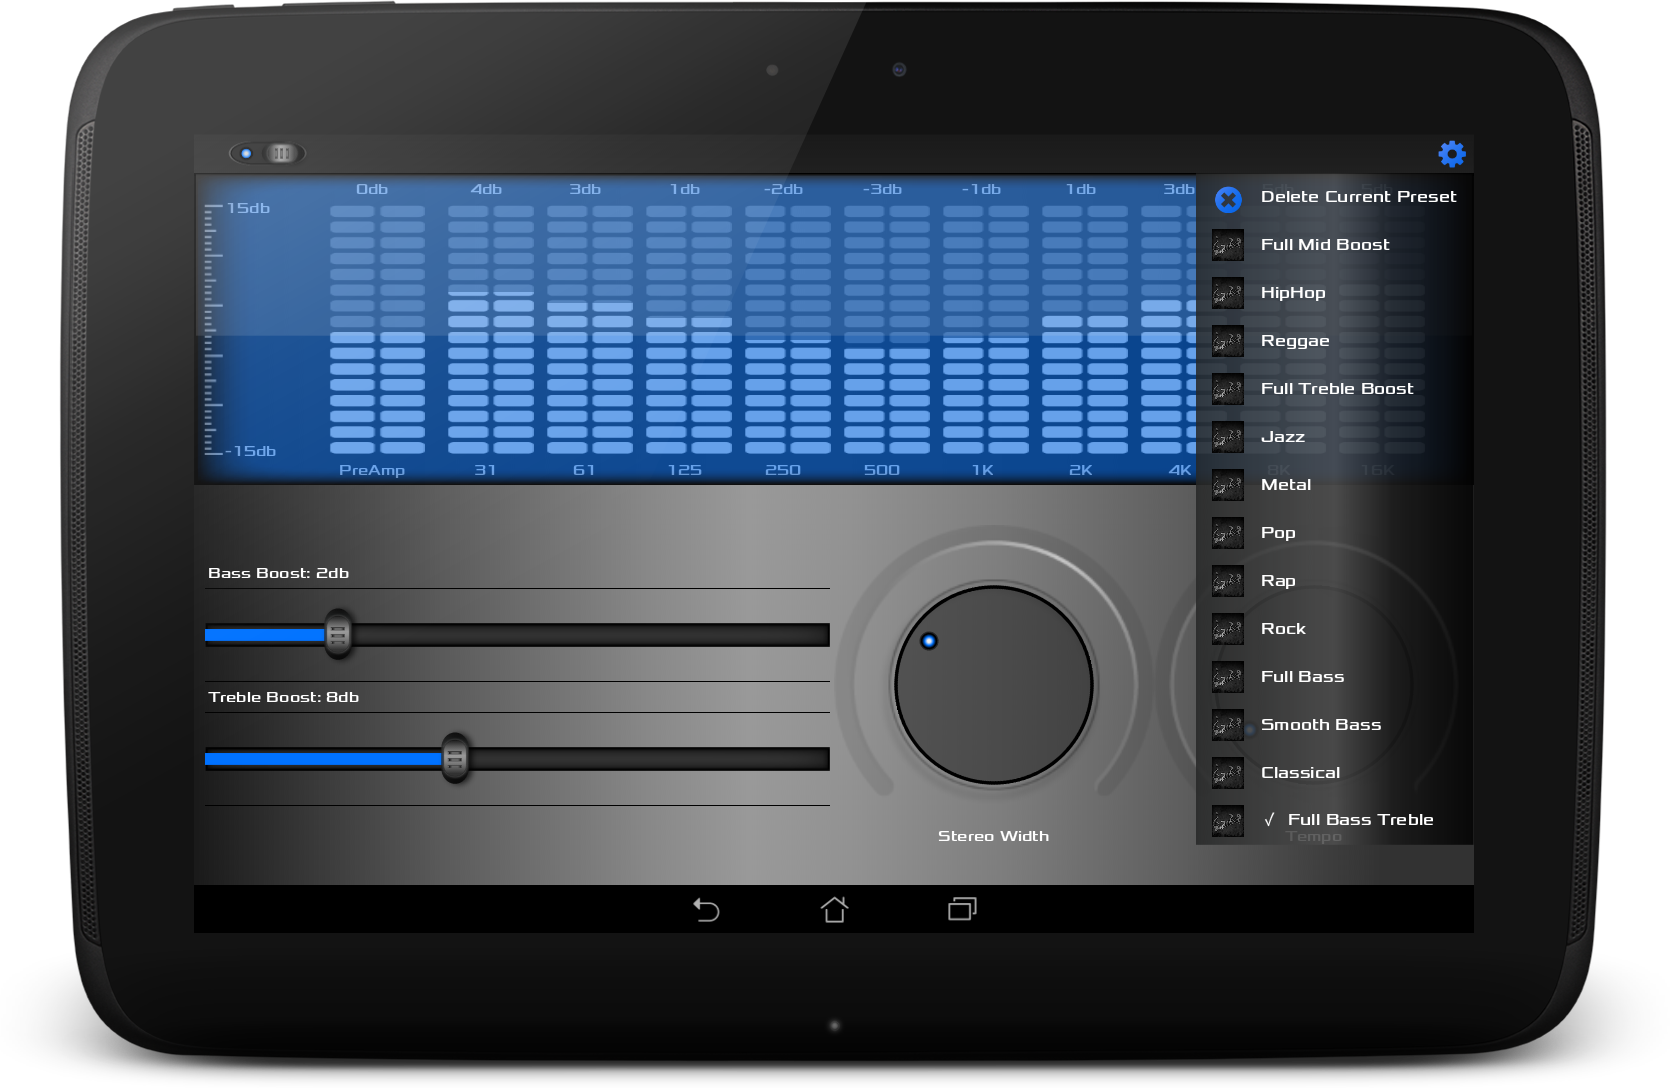Select the Full Treble Boost preset
The width and height of the screenshot is (1670, 1088).
point(1334,389)
